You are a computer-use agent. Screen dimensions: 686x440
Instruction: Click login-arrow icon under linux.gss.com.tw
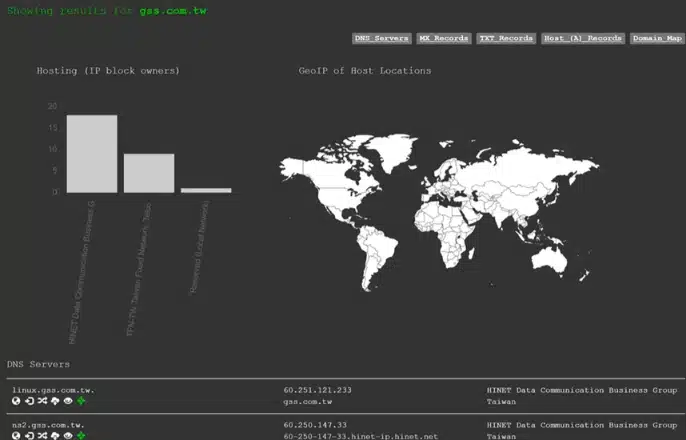click(x=29, y=401)
